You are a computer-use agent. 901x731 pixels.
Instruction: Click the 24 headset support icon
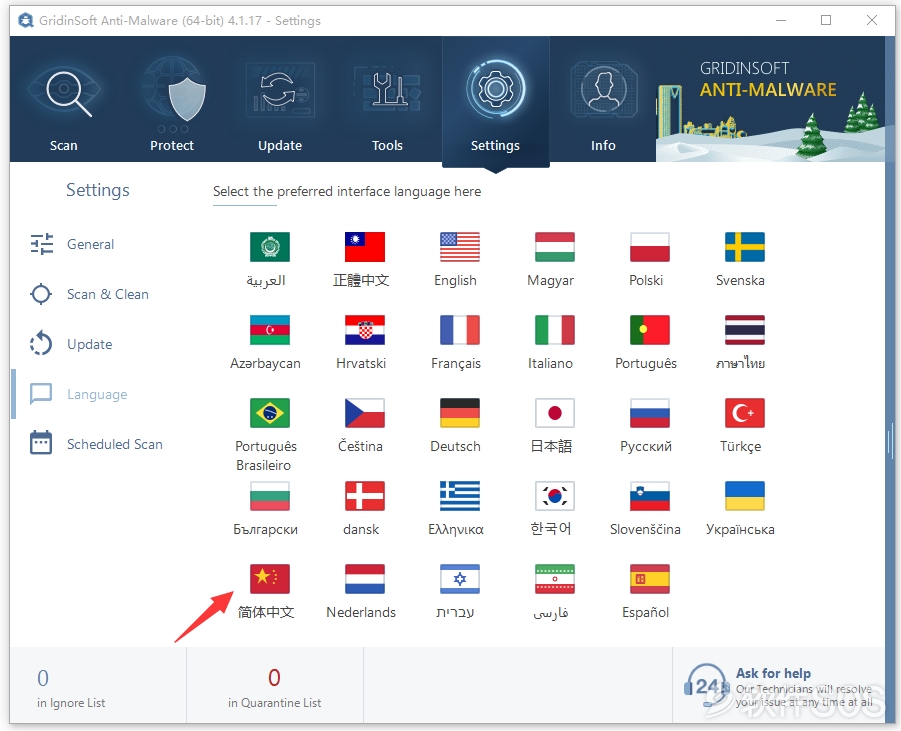[x=707, y=685]
